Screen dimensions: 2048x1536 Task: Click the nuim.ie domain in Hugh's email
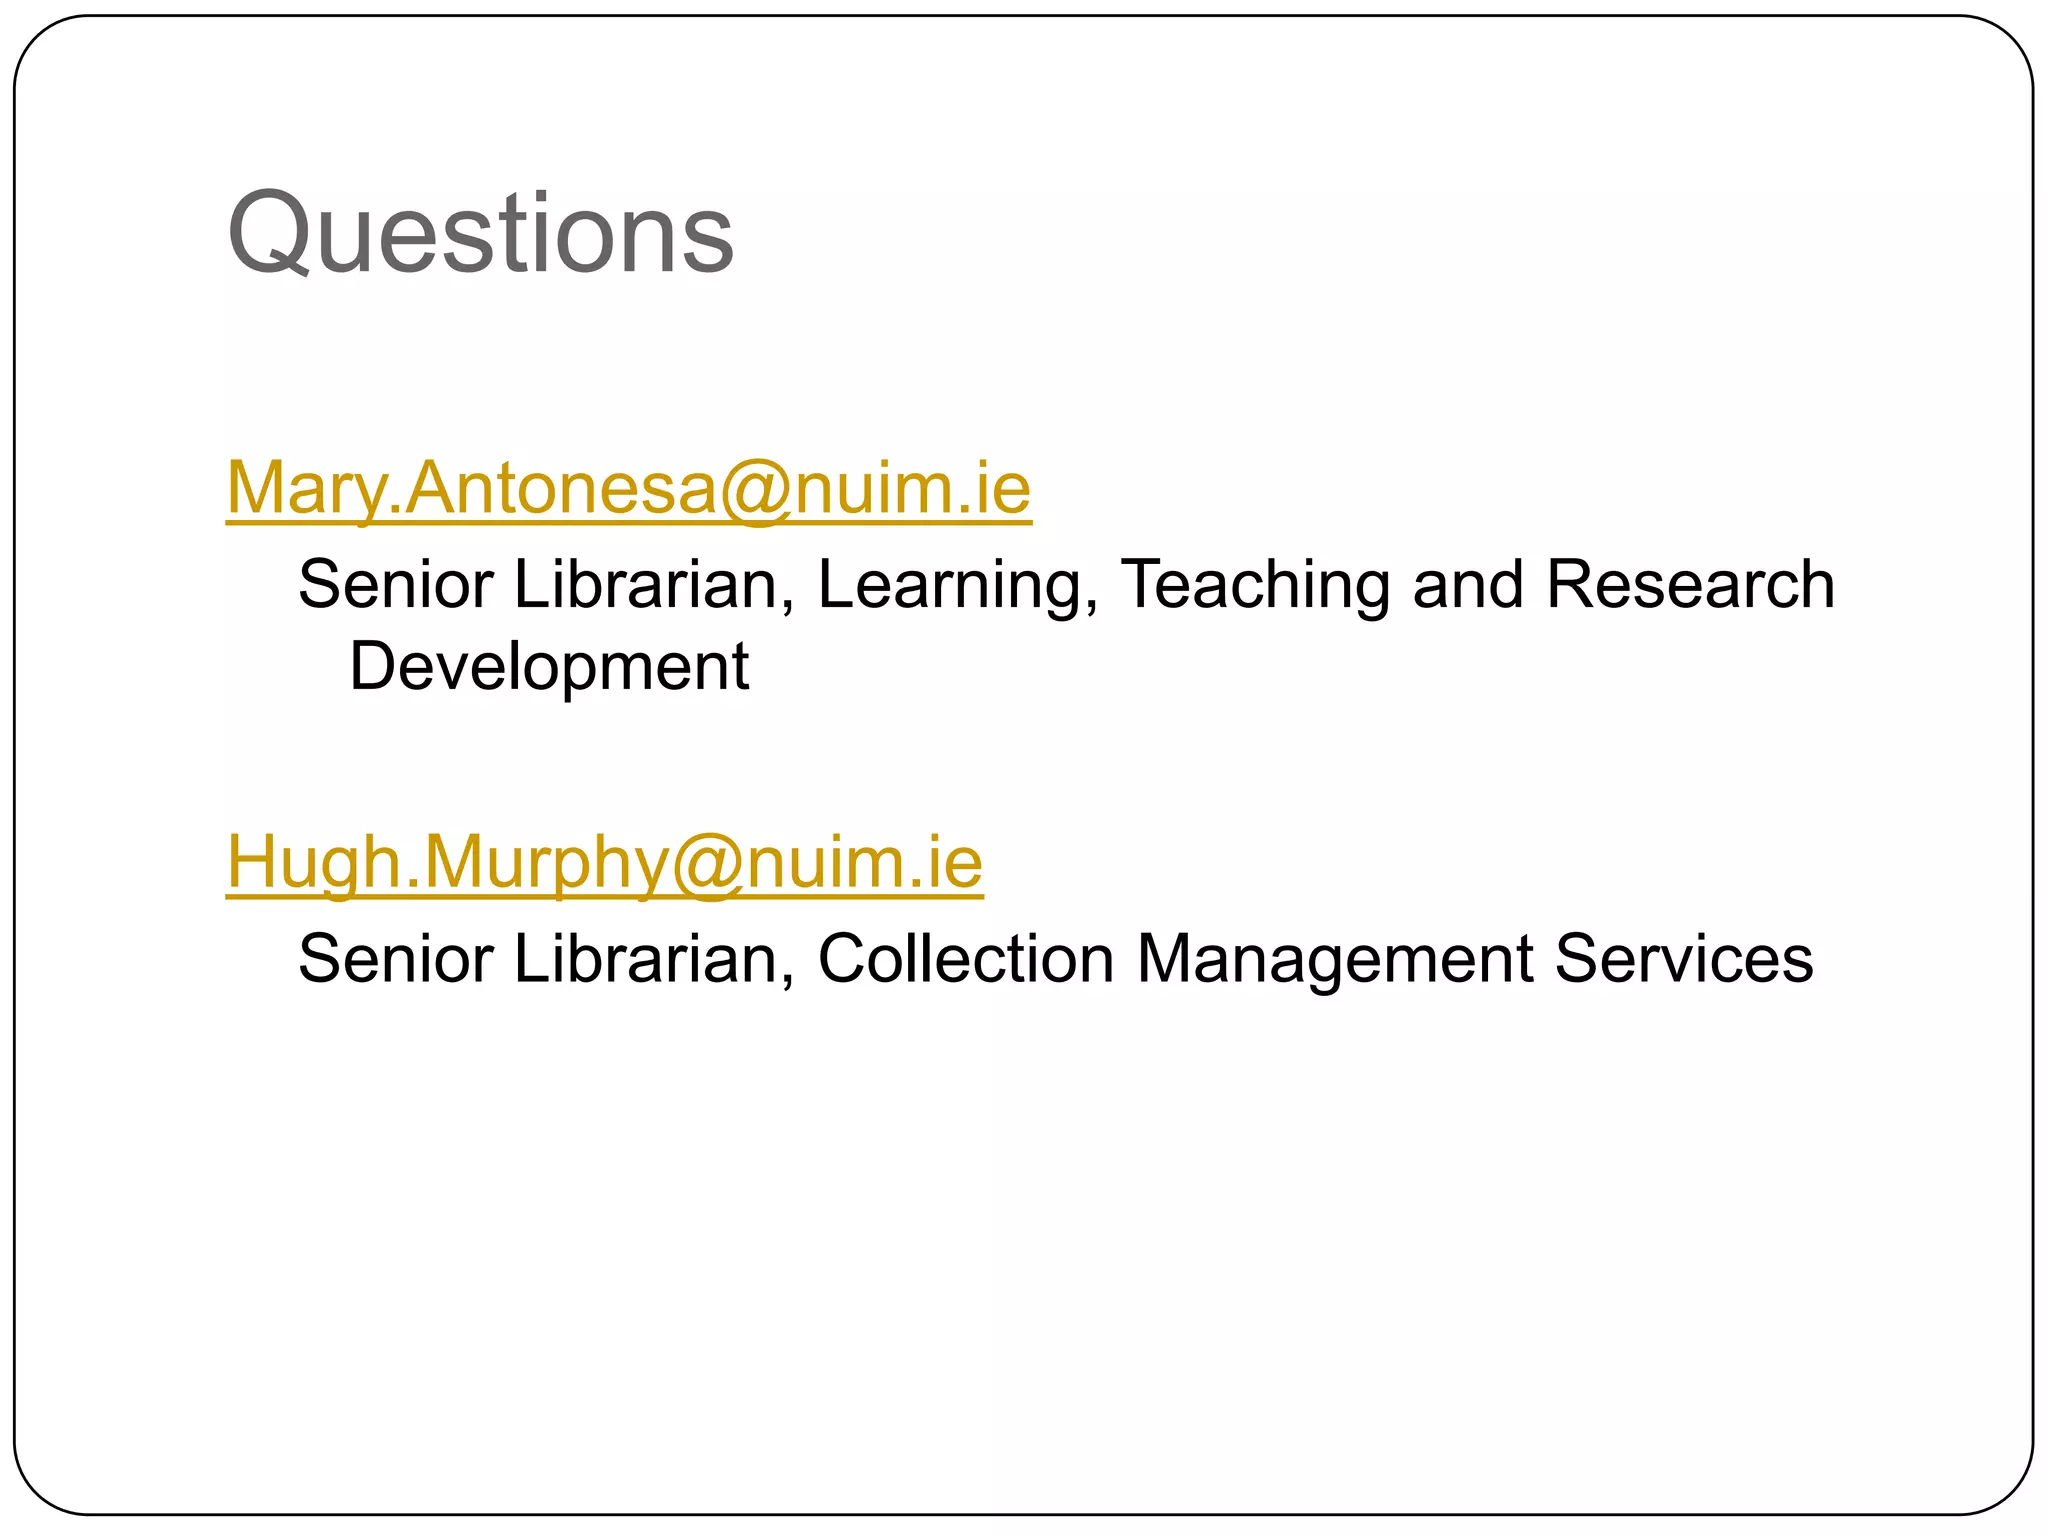864,862
